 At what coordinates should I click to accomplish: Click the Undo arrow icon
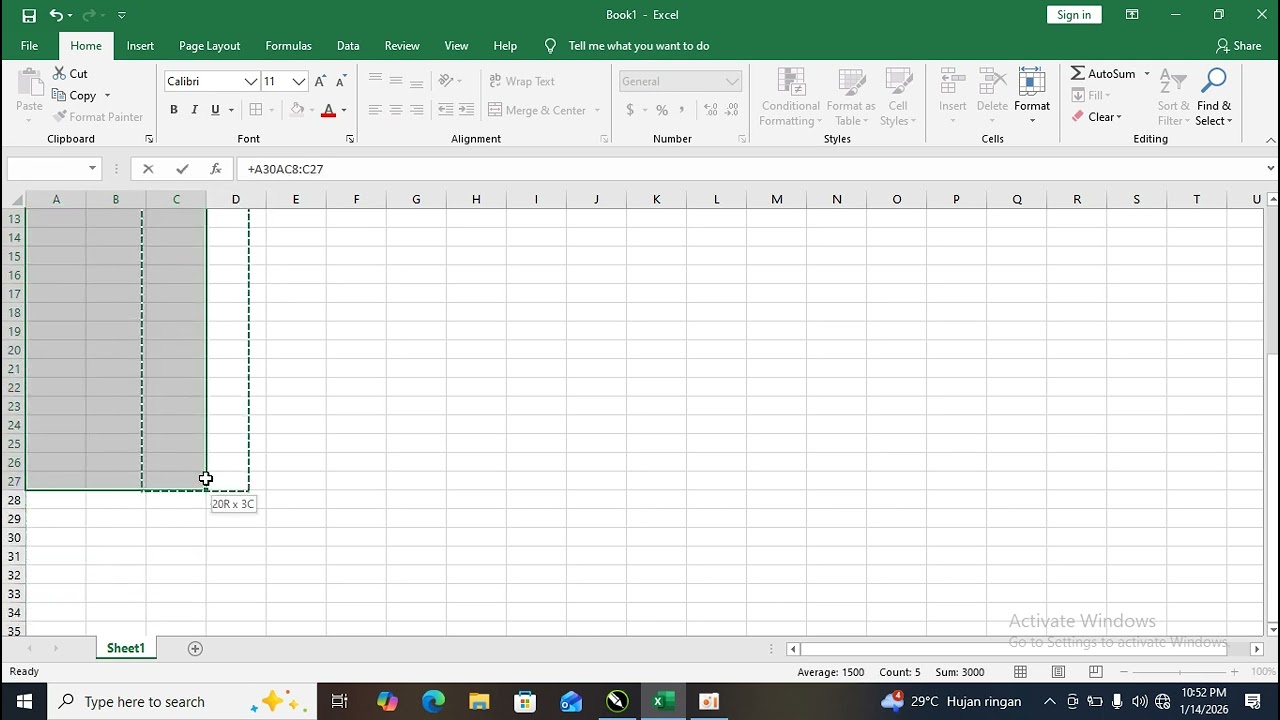pos(56,15)
